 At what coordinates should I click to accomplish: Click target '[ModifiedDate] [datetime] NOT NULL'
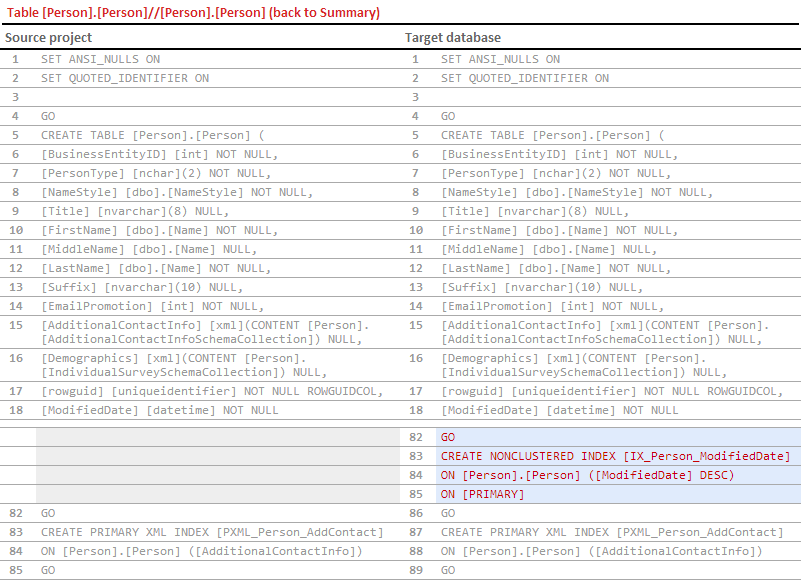click(x=560, y=410)
